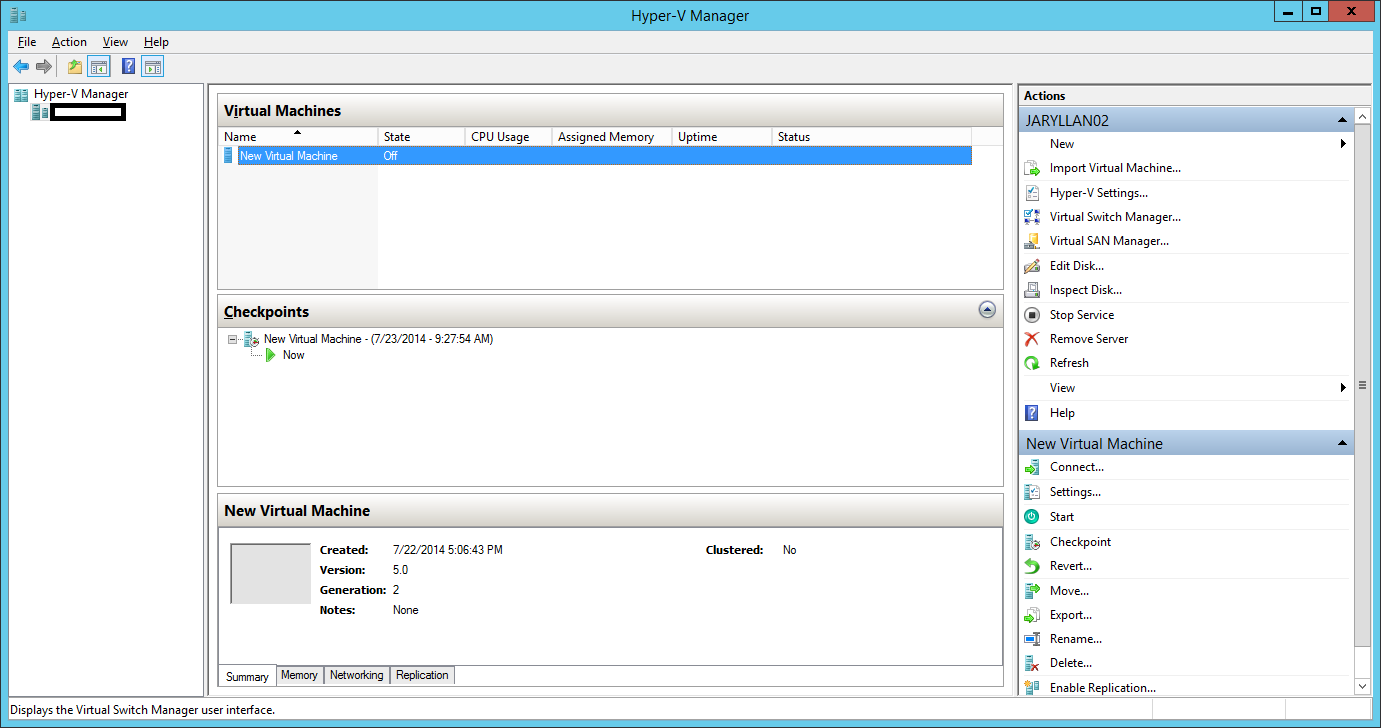This screenshot has width=1381, height=728.
Task: Expand the New submenu arrow
Action: 1343,144
